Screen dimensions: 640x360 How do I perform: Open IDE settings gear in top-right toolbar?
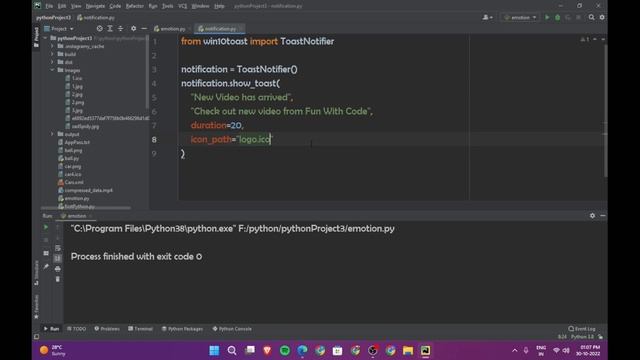(602, 18)
